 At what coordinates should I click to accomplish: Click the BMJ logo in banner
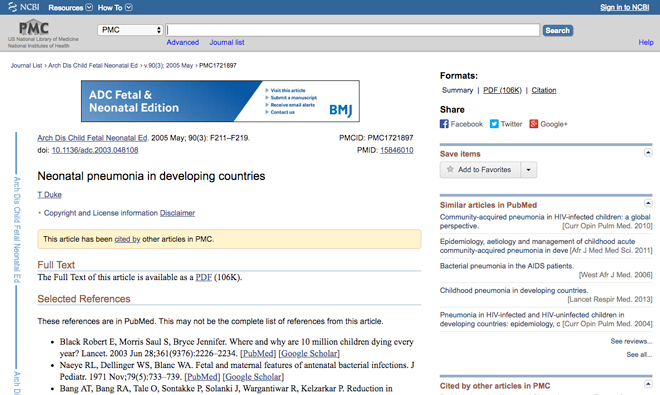tap(340, 110)
